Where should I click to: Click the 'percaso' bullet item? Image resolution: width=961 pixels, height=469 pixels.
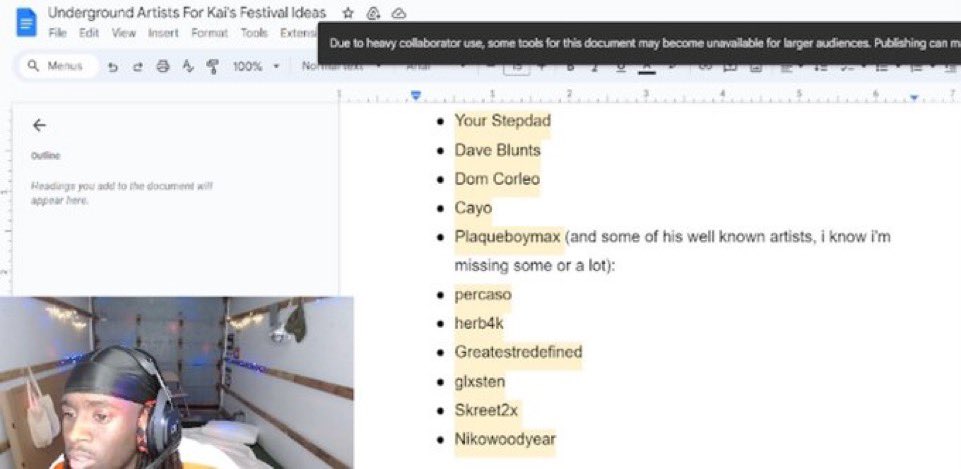click(x=482, y=295)
